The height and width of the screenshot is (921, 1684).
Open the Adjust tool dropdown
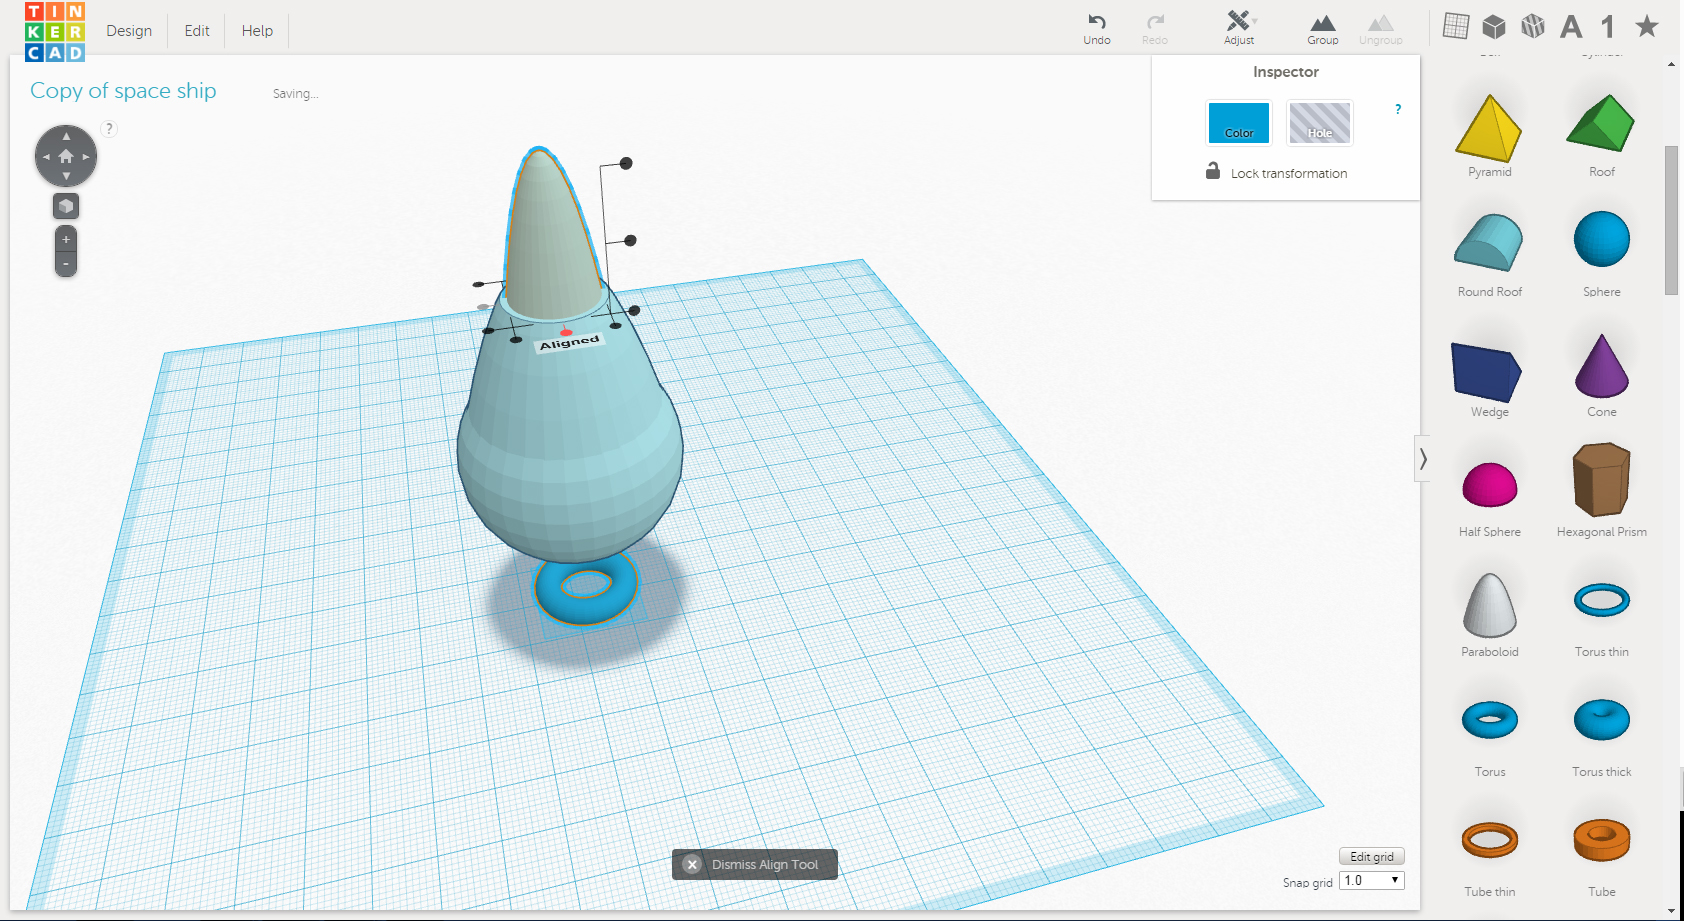pyautogui.click(x=1240, y=28)
